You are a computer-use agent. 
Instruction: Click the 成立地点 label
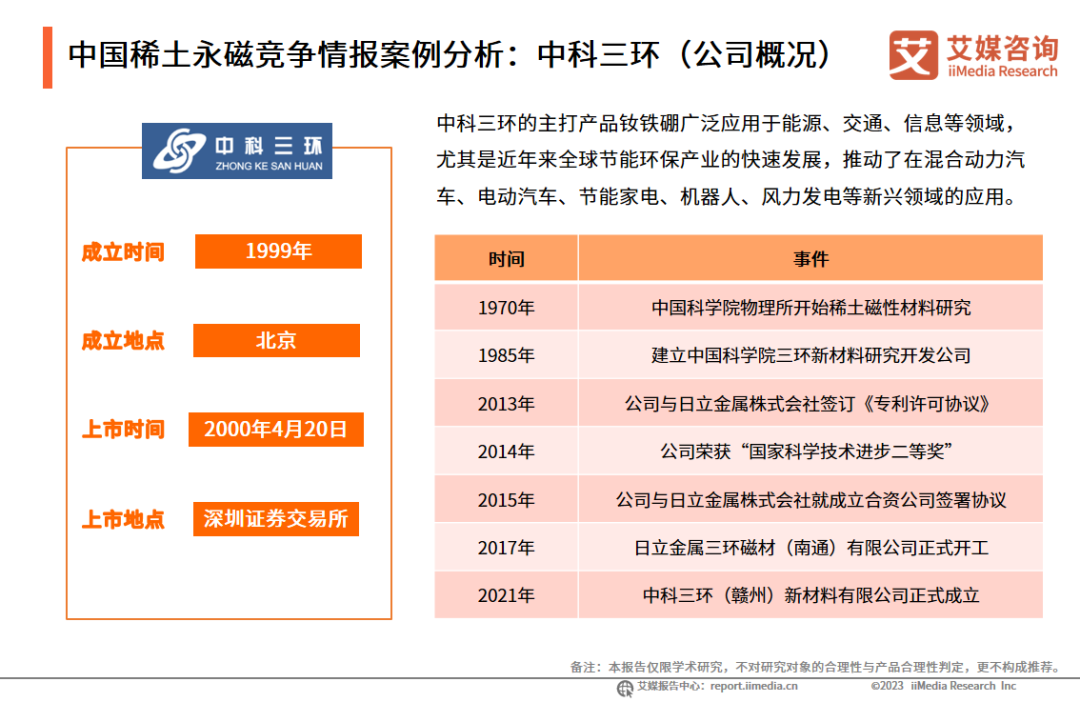coord(123,340)
